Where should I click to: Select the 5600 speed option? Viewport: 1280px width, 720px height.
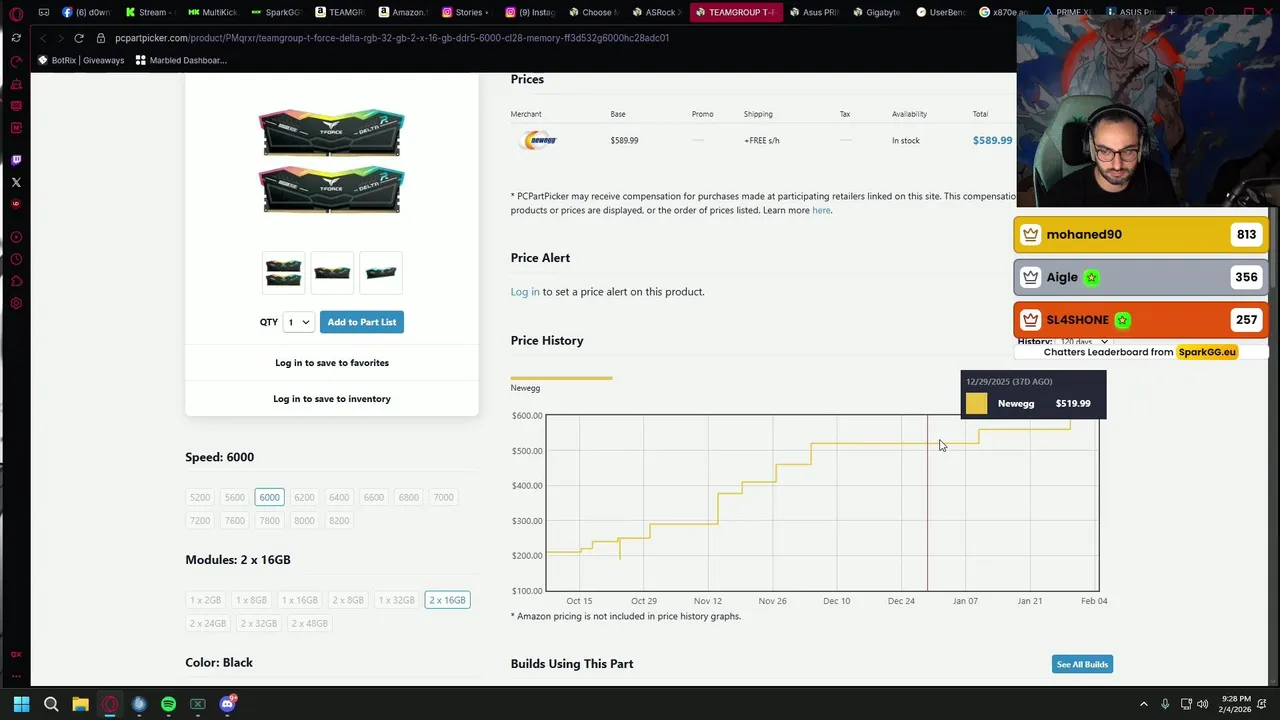235,497
